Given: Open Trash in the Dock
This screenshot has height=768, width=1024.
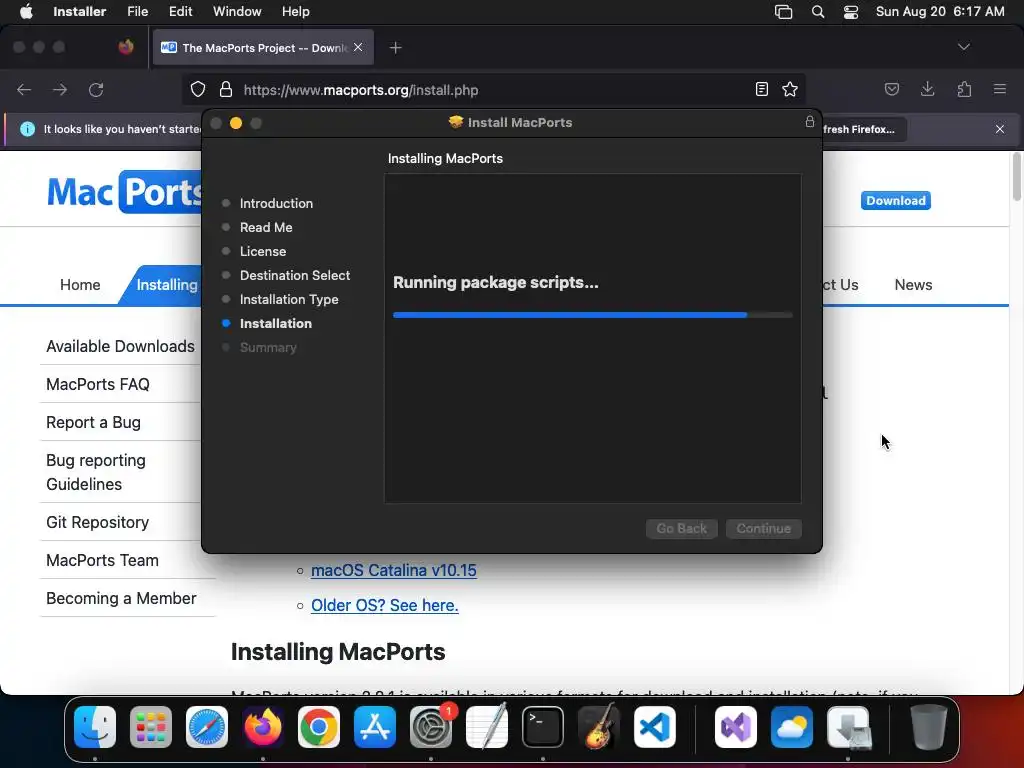Looking at the screenshot, I should (x=929, y=727).
